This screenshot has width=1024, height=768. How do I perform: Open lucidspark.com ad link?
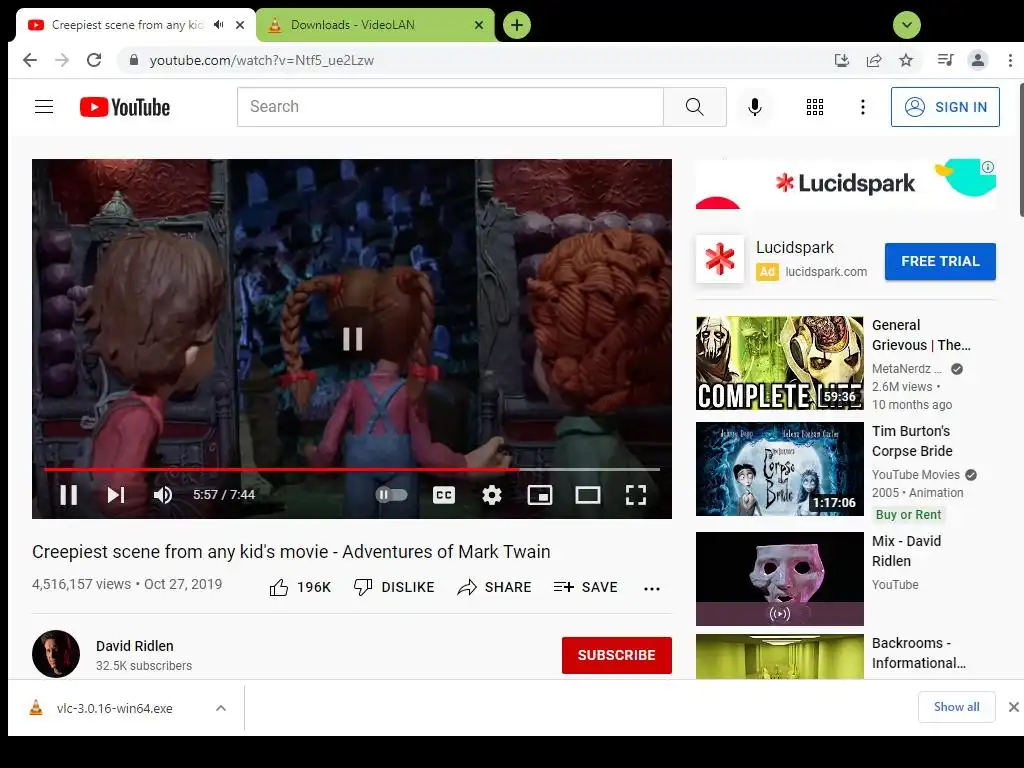click(825, 272)
